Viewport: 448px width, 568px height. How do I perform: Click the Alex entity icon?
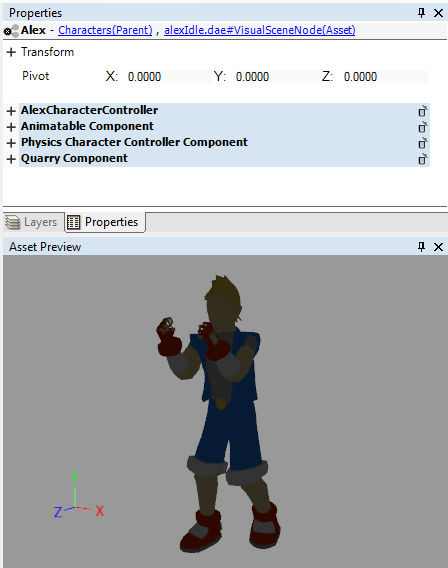(11, 31)
